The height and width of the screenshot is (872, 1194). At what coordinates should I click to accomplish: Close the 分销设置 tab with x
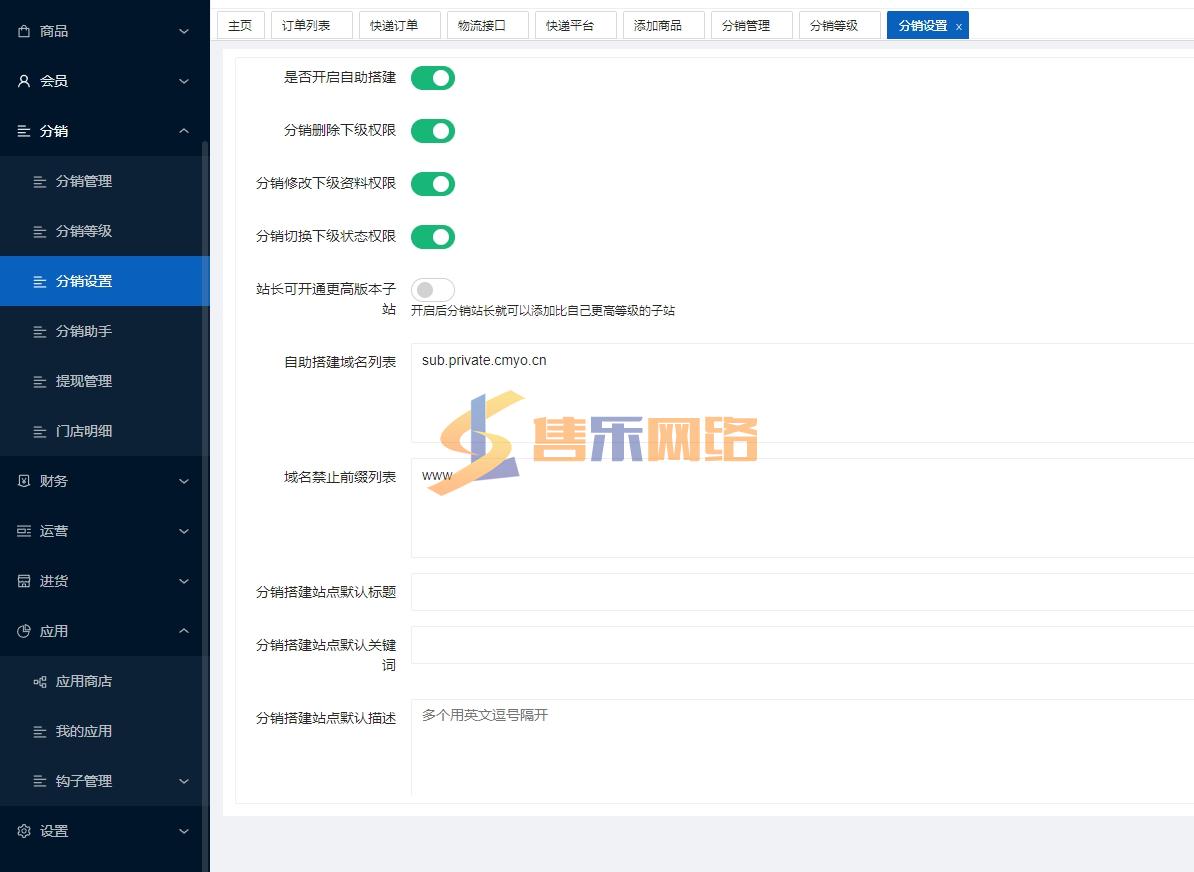point(958,27)
